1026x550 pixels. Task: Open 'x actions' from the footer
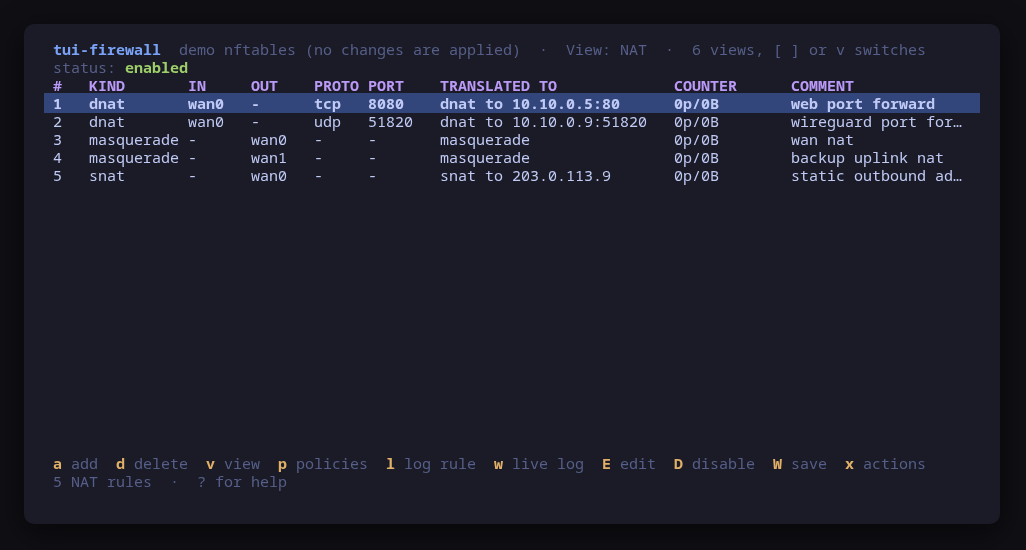(x=885, y=464)
